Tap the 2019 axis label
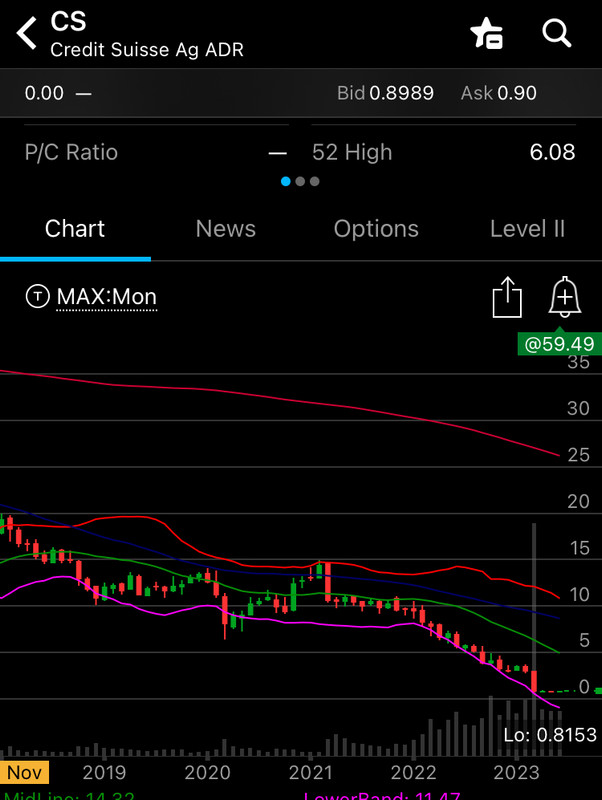The width and height of the screenshot is (602, 800). (x=104, y=772)
